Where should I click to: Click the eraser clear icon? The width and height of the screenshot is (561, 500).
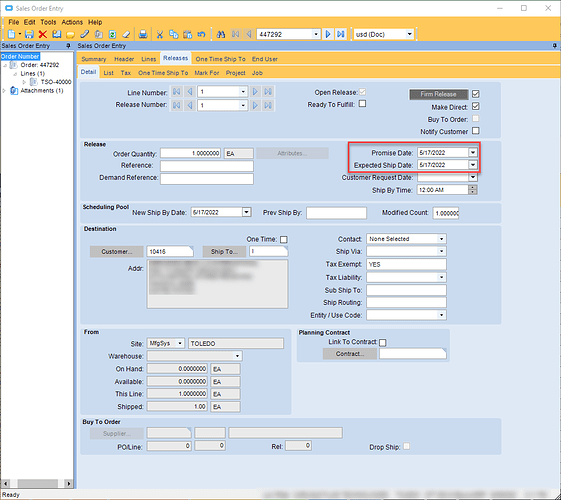(126, 34)
